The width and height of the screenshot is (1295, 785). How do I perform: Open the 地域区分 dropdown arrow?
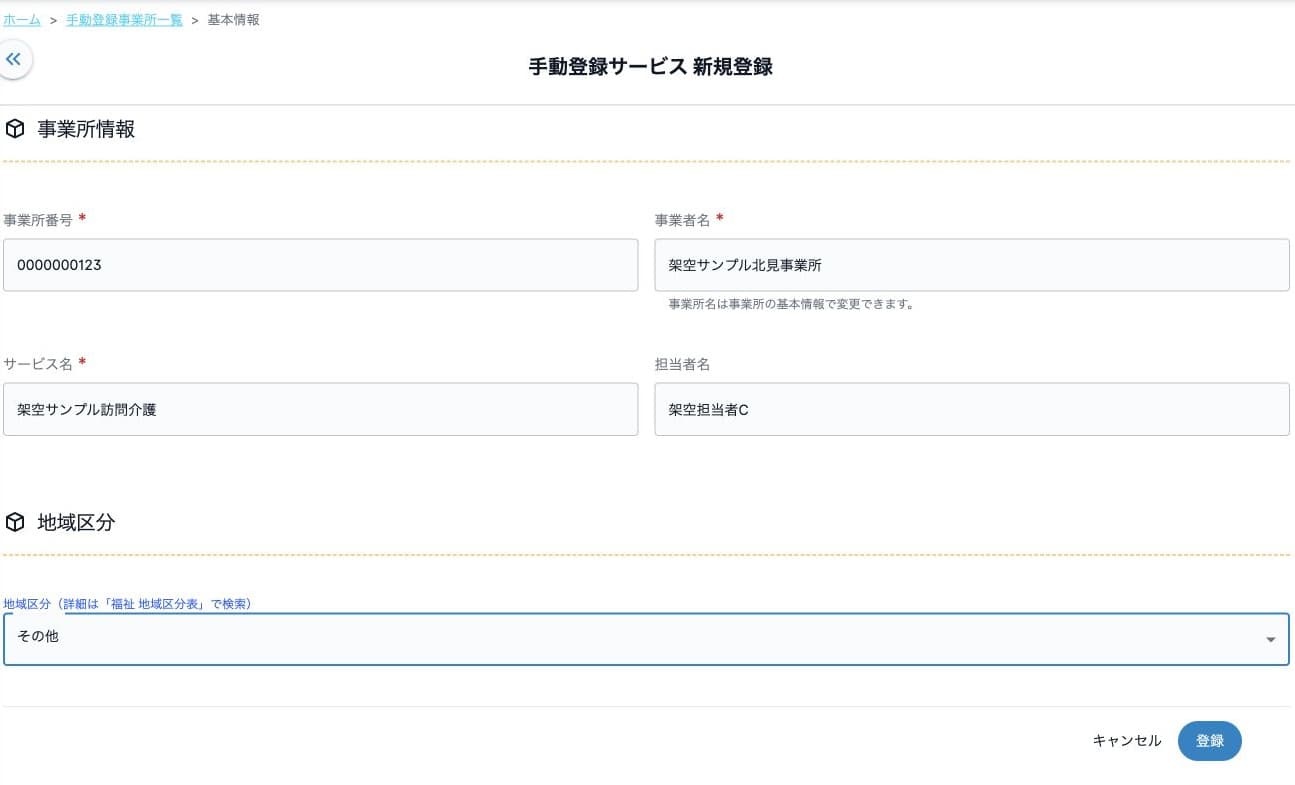(x=1270, y=639)
